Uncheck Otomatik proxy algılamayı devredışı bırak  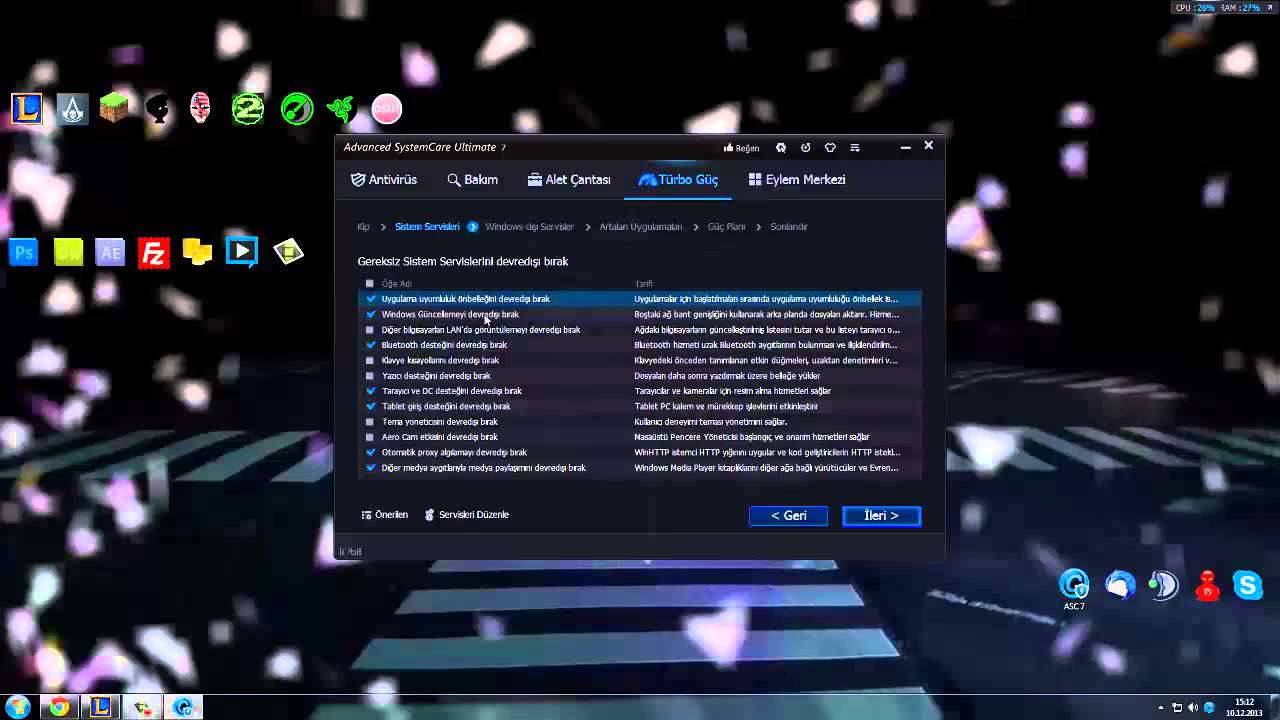pyautogui.click(x=371, y=452)
